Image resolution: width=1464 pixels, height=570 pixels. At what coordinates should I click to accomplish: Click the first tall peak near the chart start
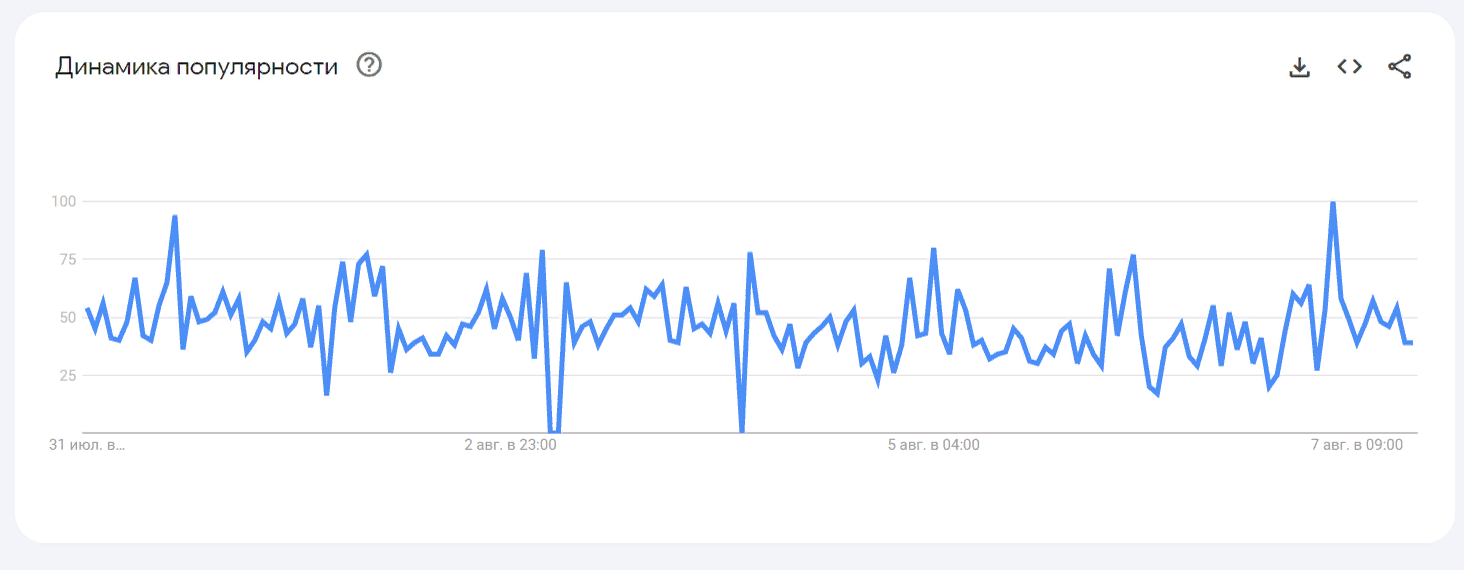coord(175,216)
